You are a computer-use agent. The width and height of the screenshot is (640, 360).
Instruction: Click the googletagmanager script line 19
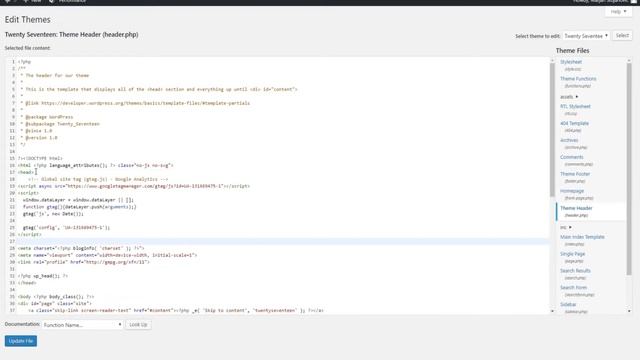click(134, 186)
